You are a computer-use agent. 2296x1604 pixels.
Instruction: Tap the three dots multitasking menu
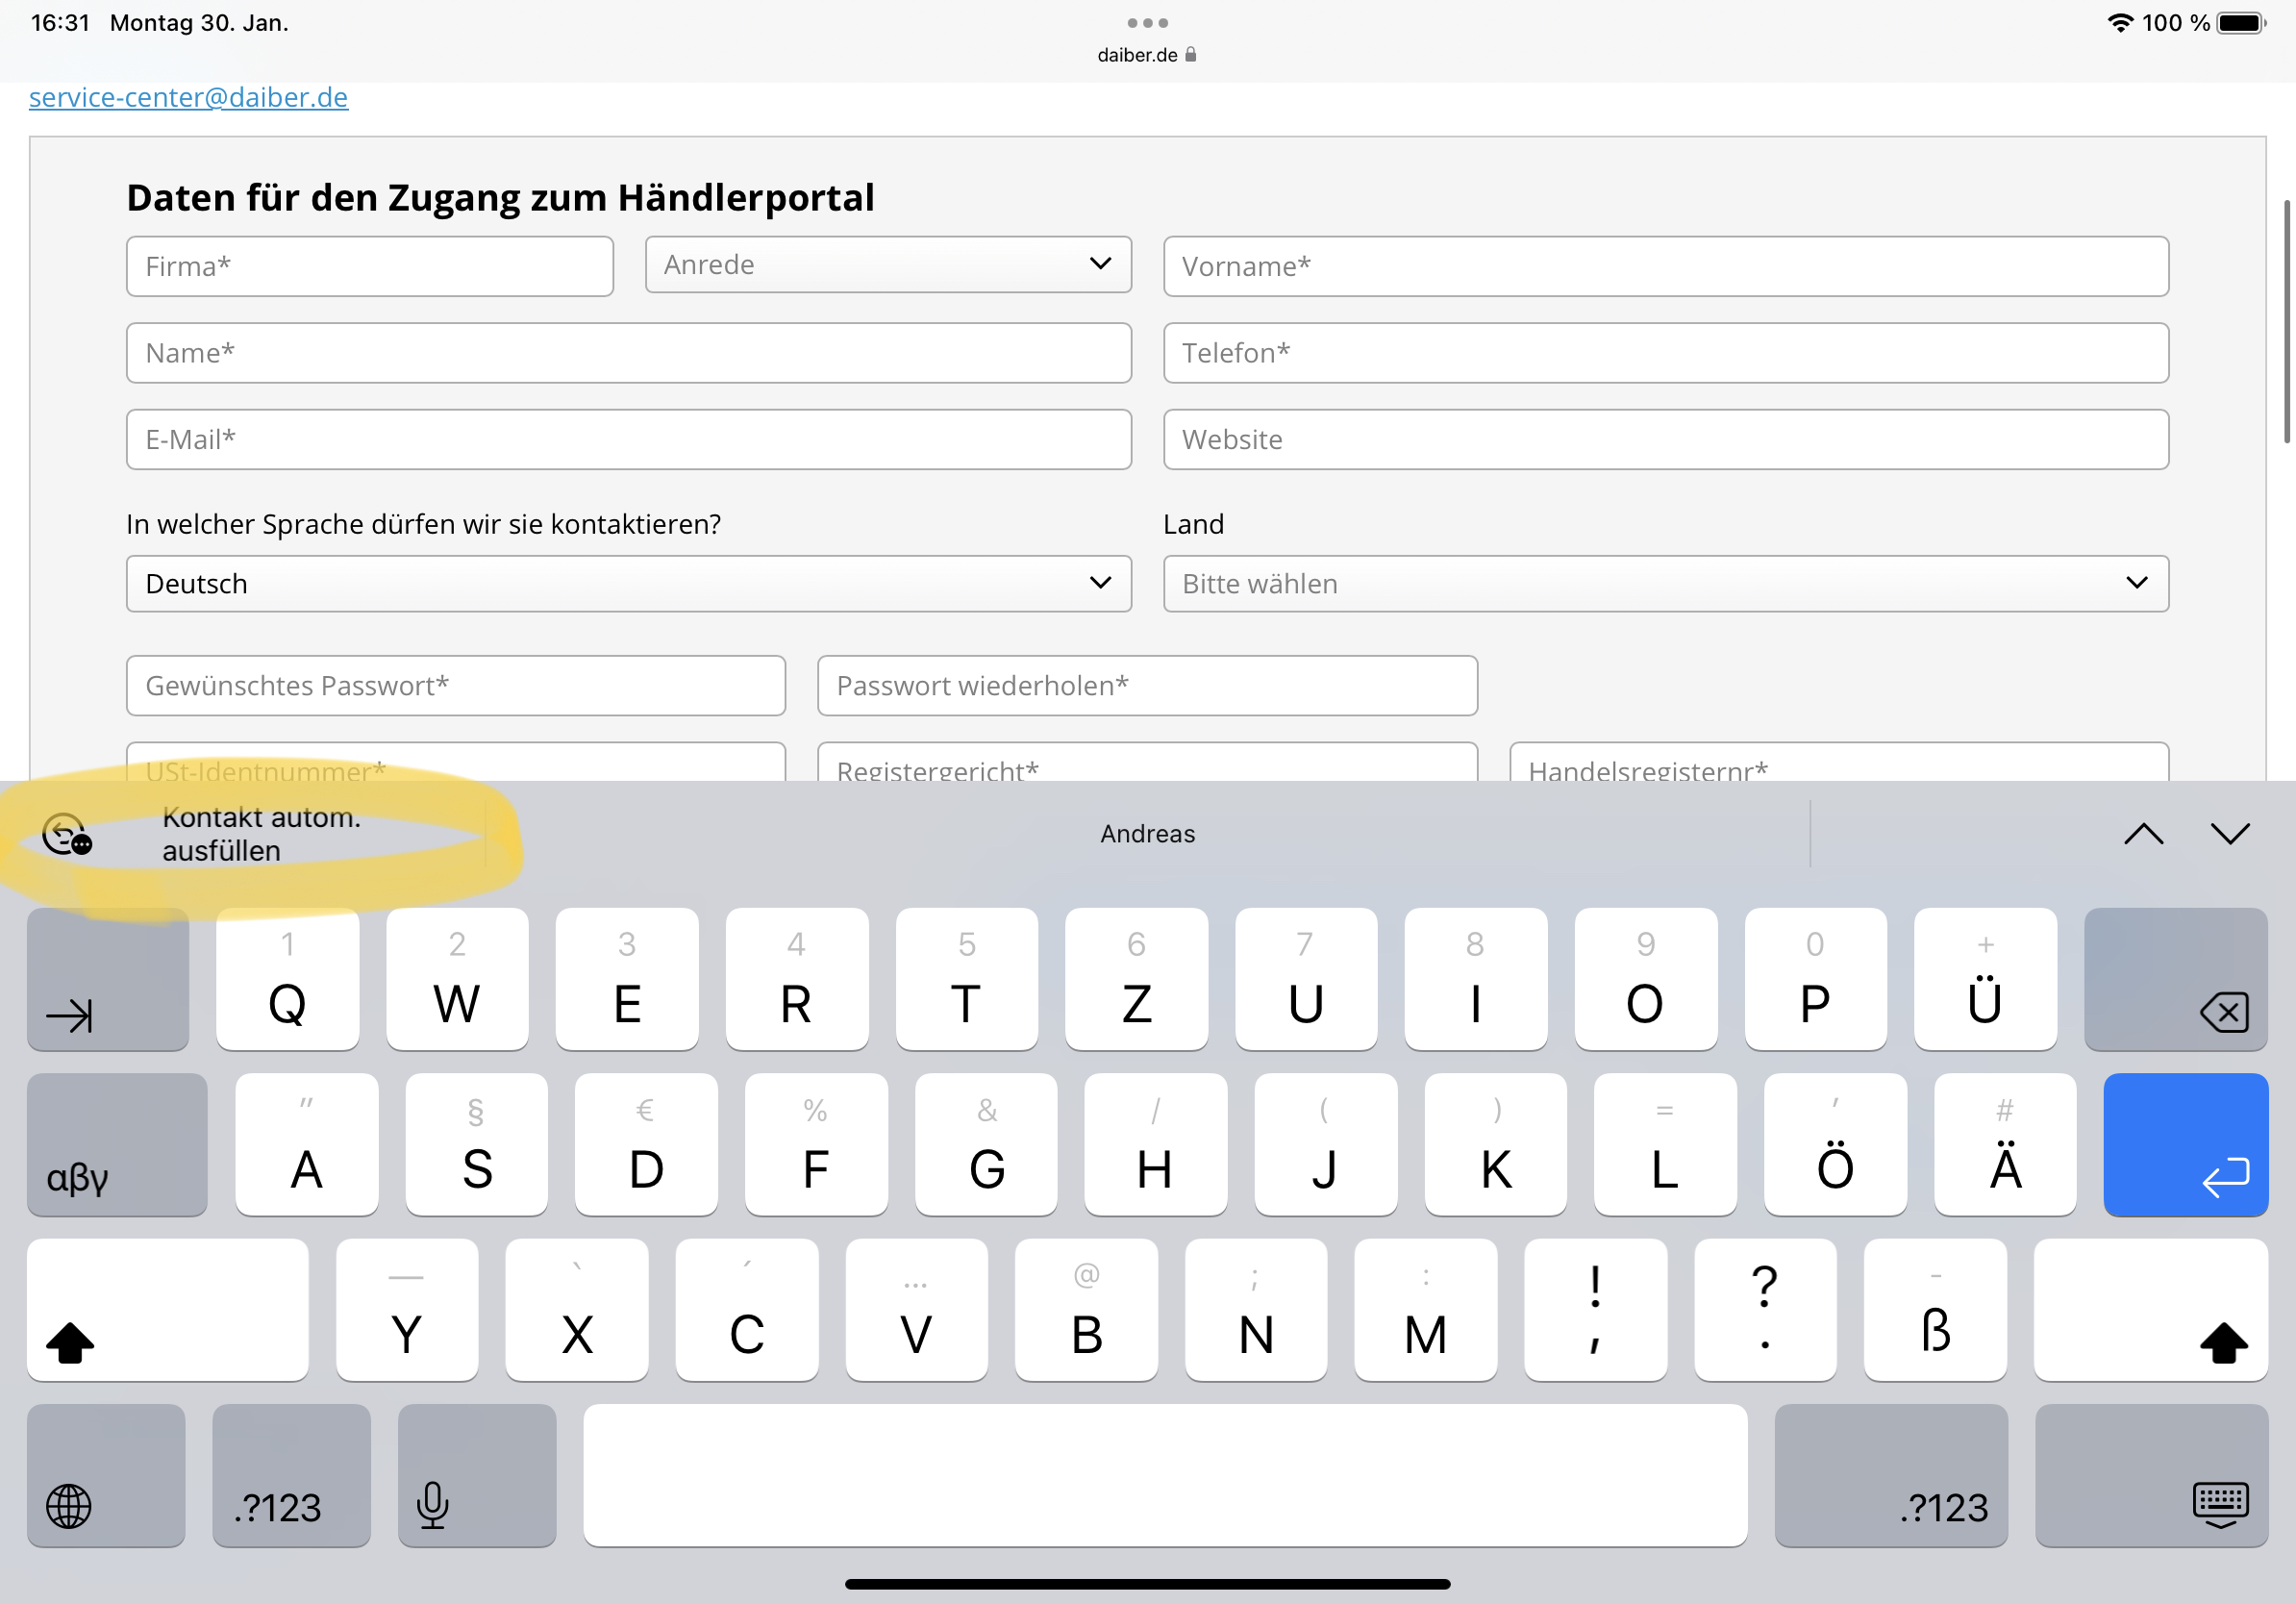coord(1147,22)
